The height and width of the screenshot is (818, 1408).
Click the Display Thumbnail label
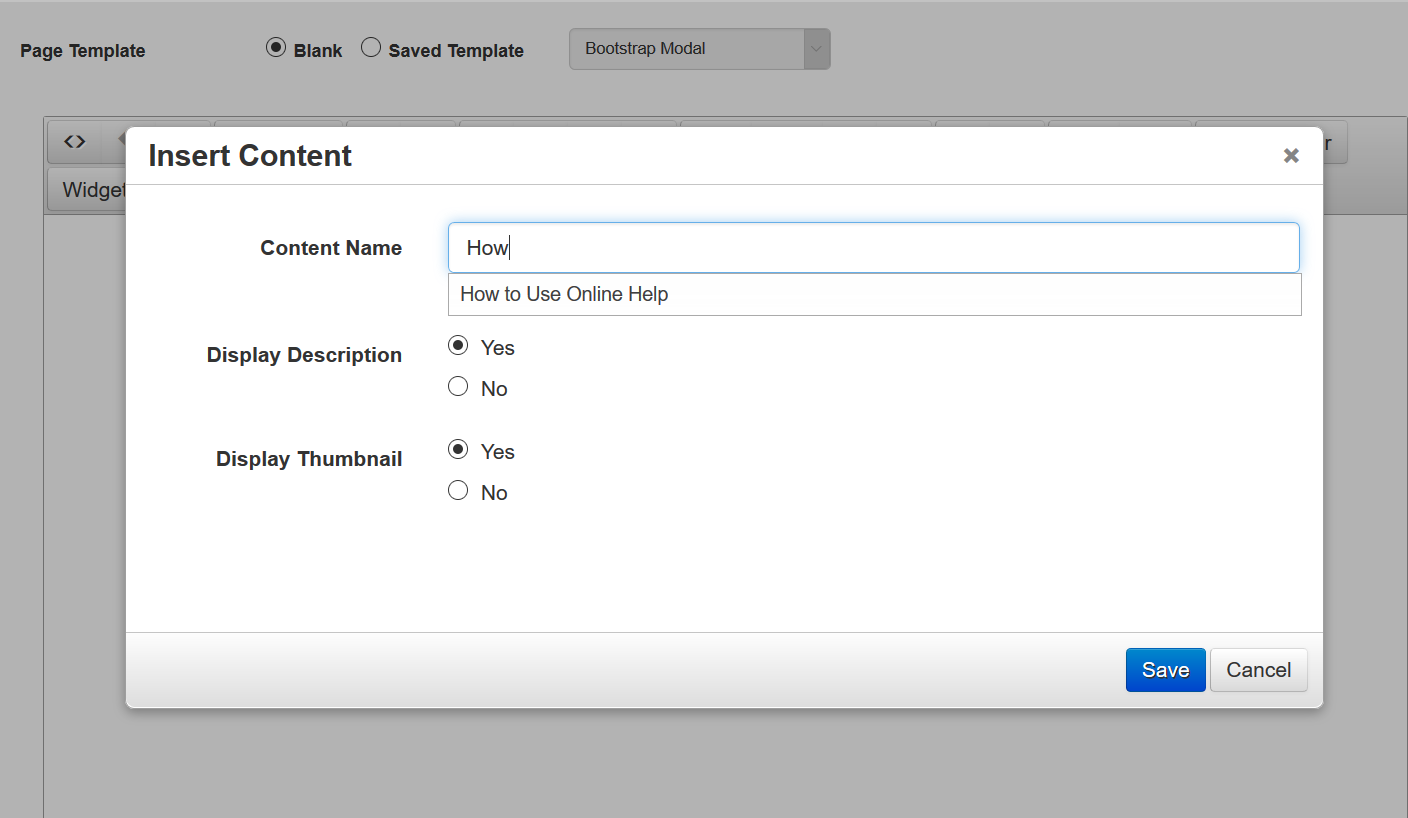tap(309, 459)
